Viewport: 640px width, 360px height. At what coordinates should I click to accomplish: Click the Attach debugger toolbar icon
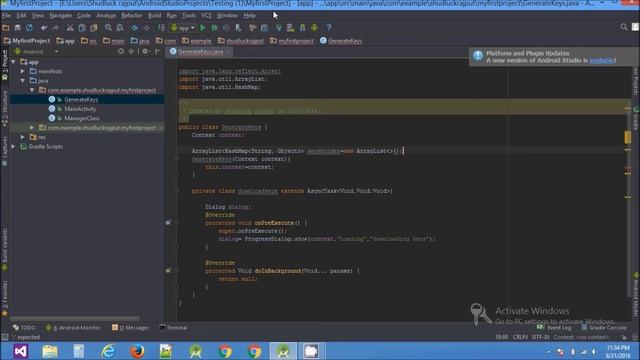(238, 28)
